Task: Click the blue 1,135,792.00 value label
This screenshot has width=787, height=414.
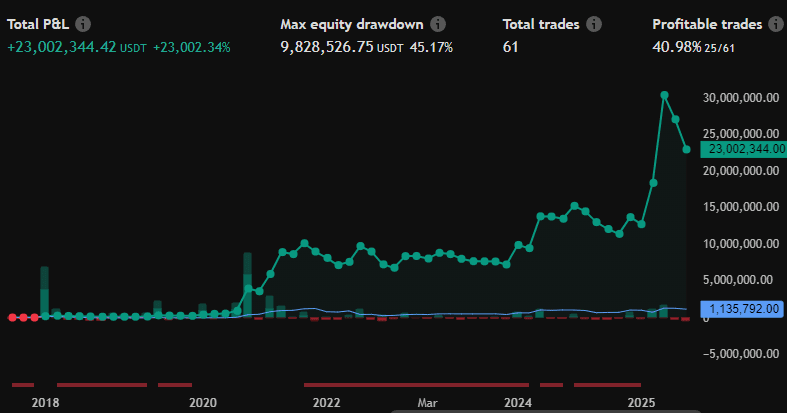Action: [x=745, y=309]
